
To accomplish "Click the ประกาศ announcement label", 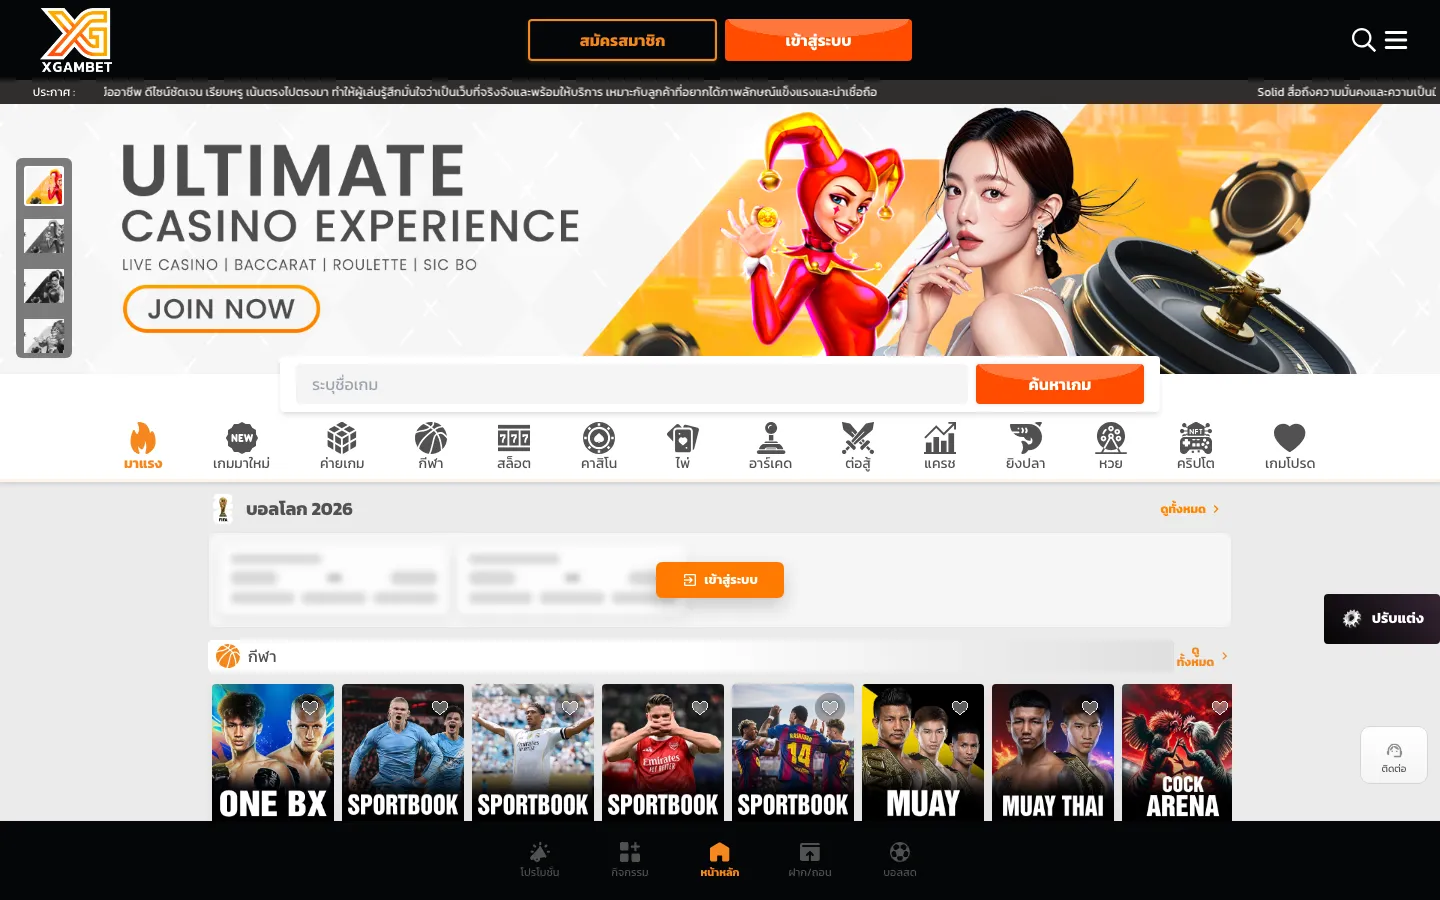I will click(x=54, y=92).
